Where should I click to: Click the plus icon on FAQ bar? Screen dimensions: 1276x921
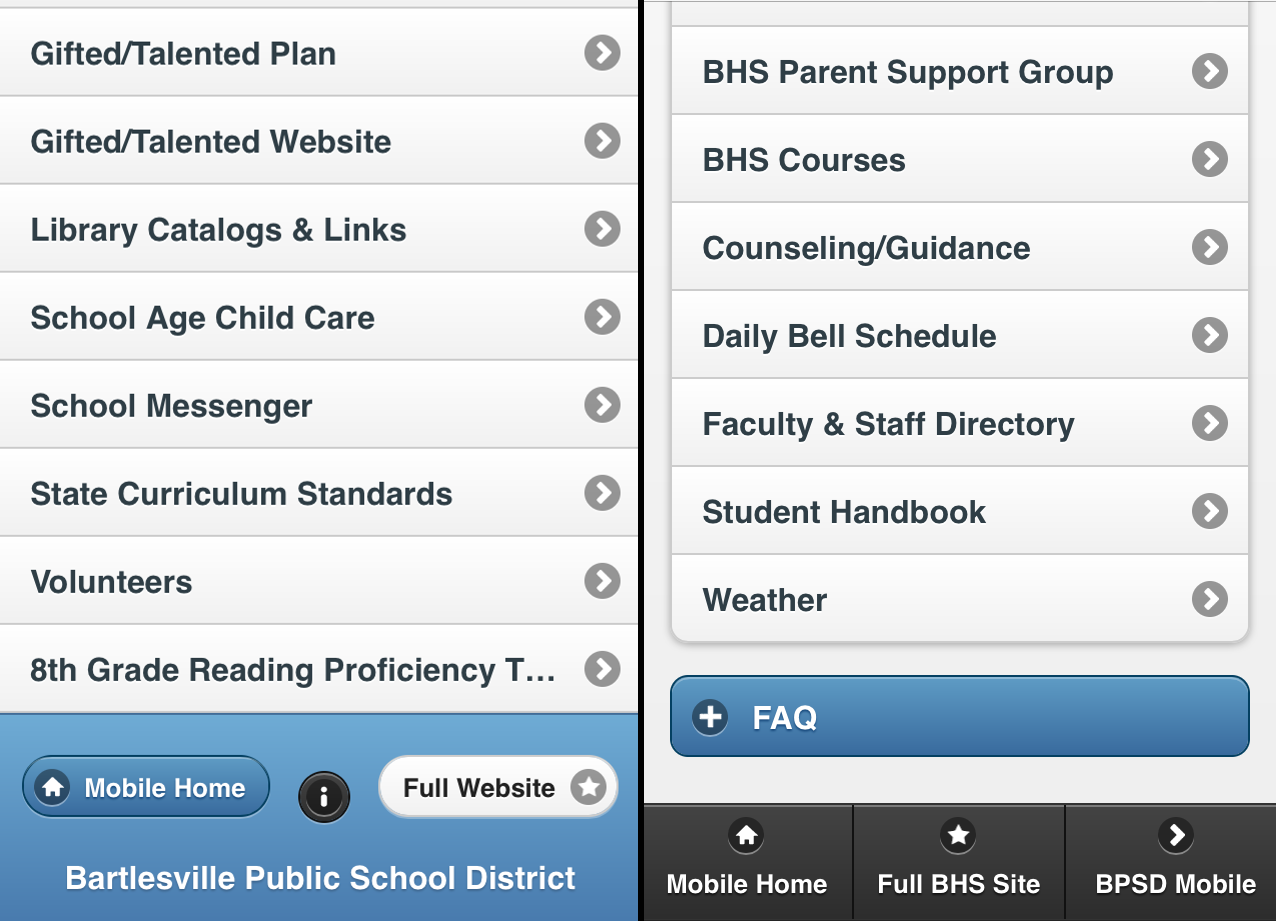(x=710, y=717)
